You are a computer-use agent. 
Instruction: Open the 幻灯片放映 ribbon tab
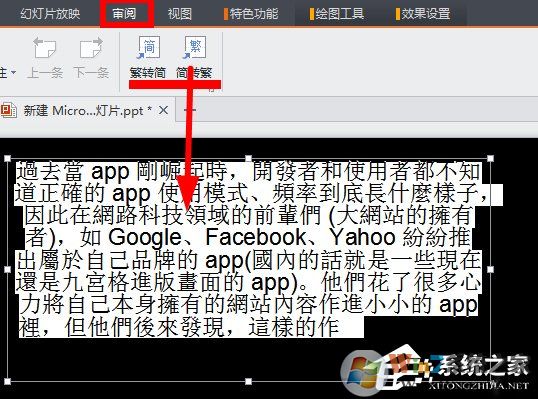click(50, 14)
